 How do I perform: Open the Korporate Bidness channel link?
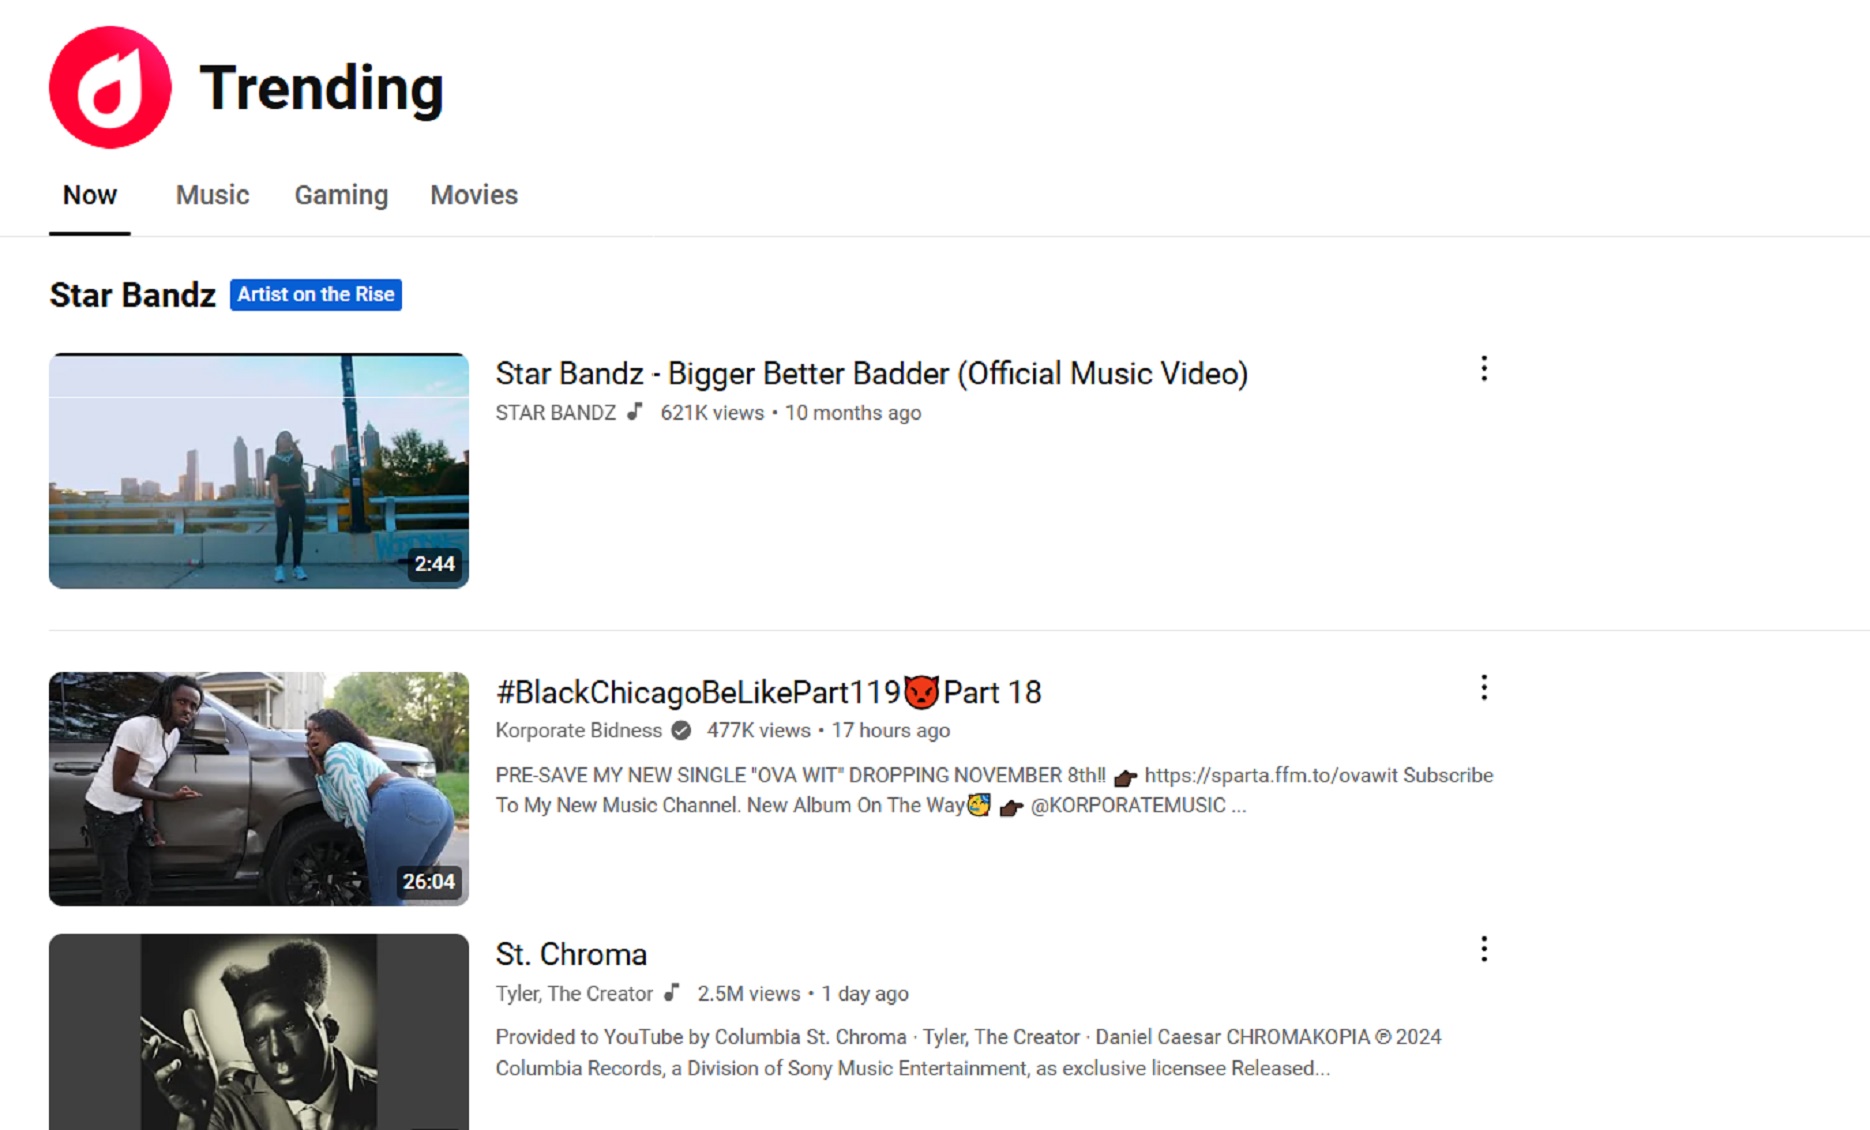coord(578,731)
